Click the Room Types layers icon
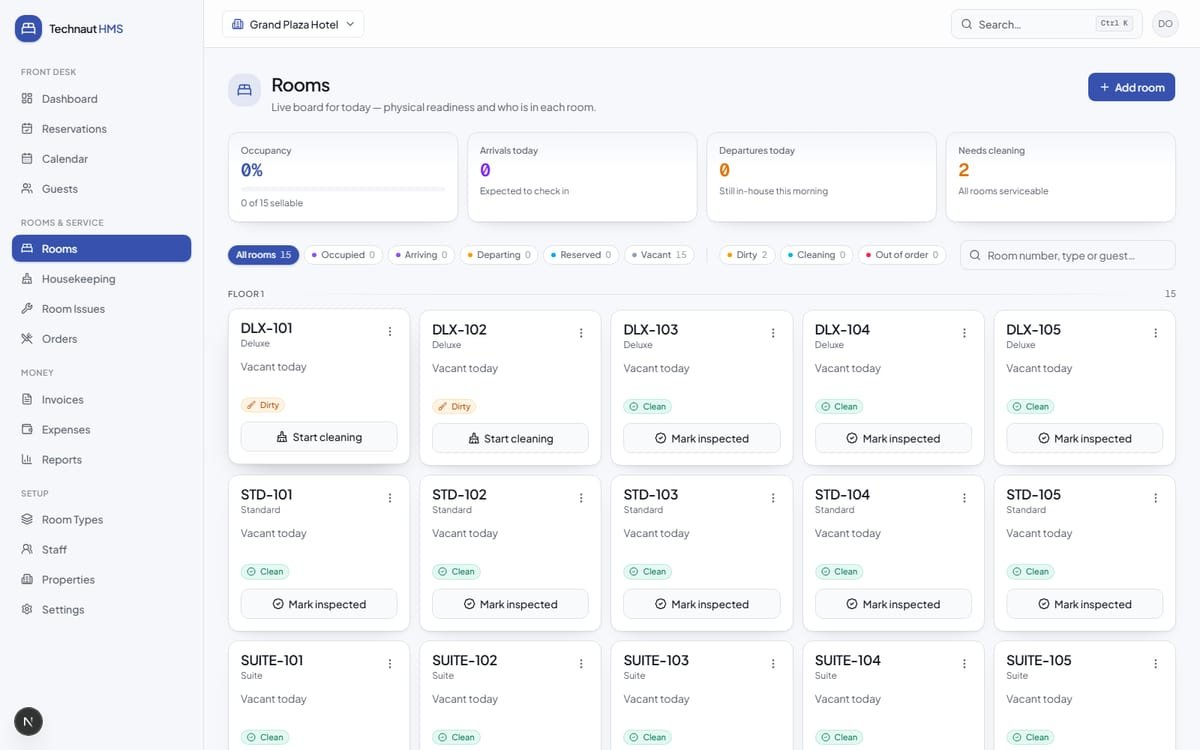 [x=27, y=519]
